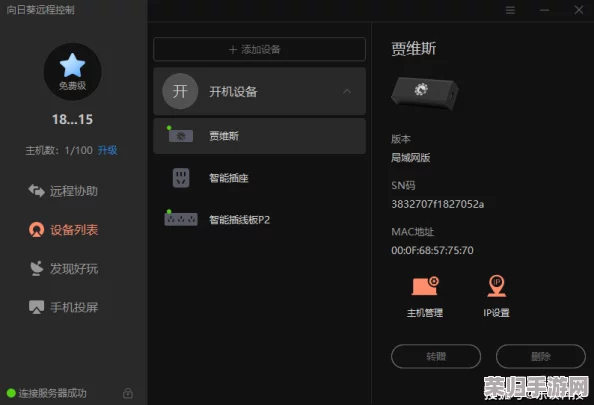Click Add Device (添加设备) button
594x405 pixels.
pyautogui.click(x=259, y=49)
